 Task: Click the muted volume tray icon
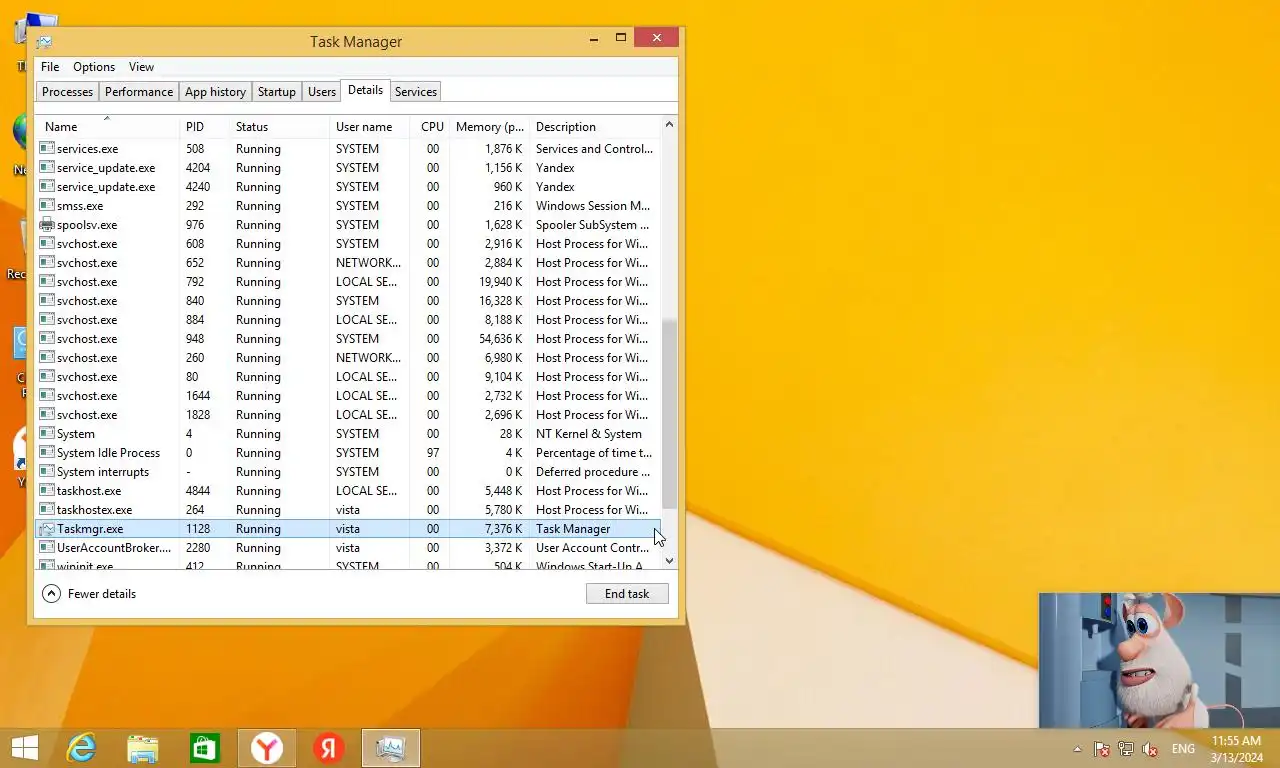click(1150, 749)
